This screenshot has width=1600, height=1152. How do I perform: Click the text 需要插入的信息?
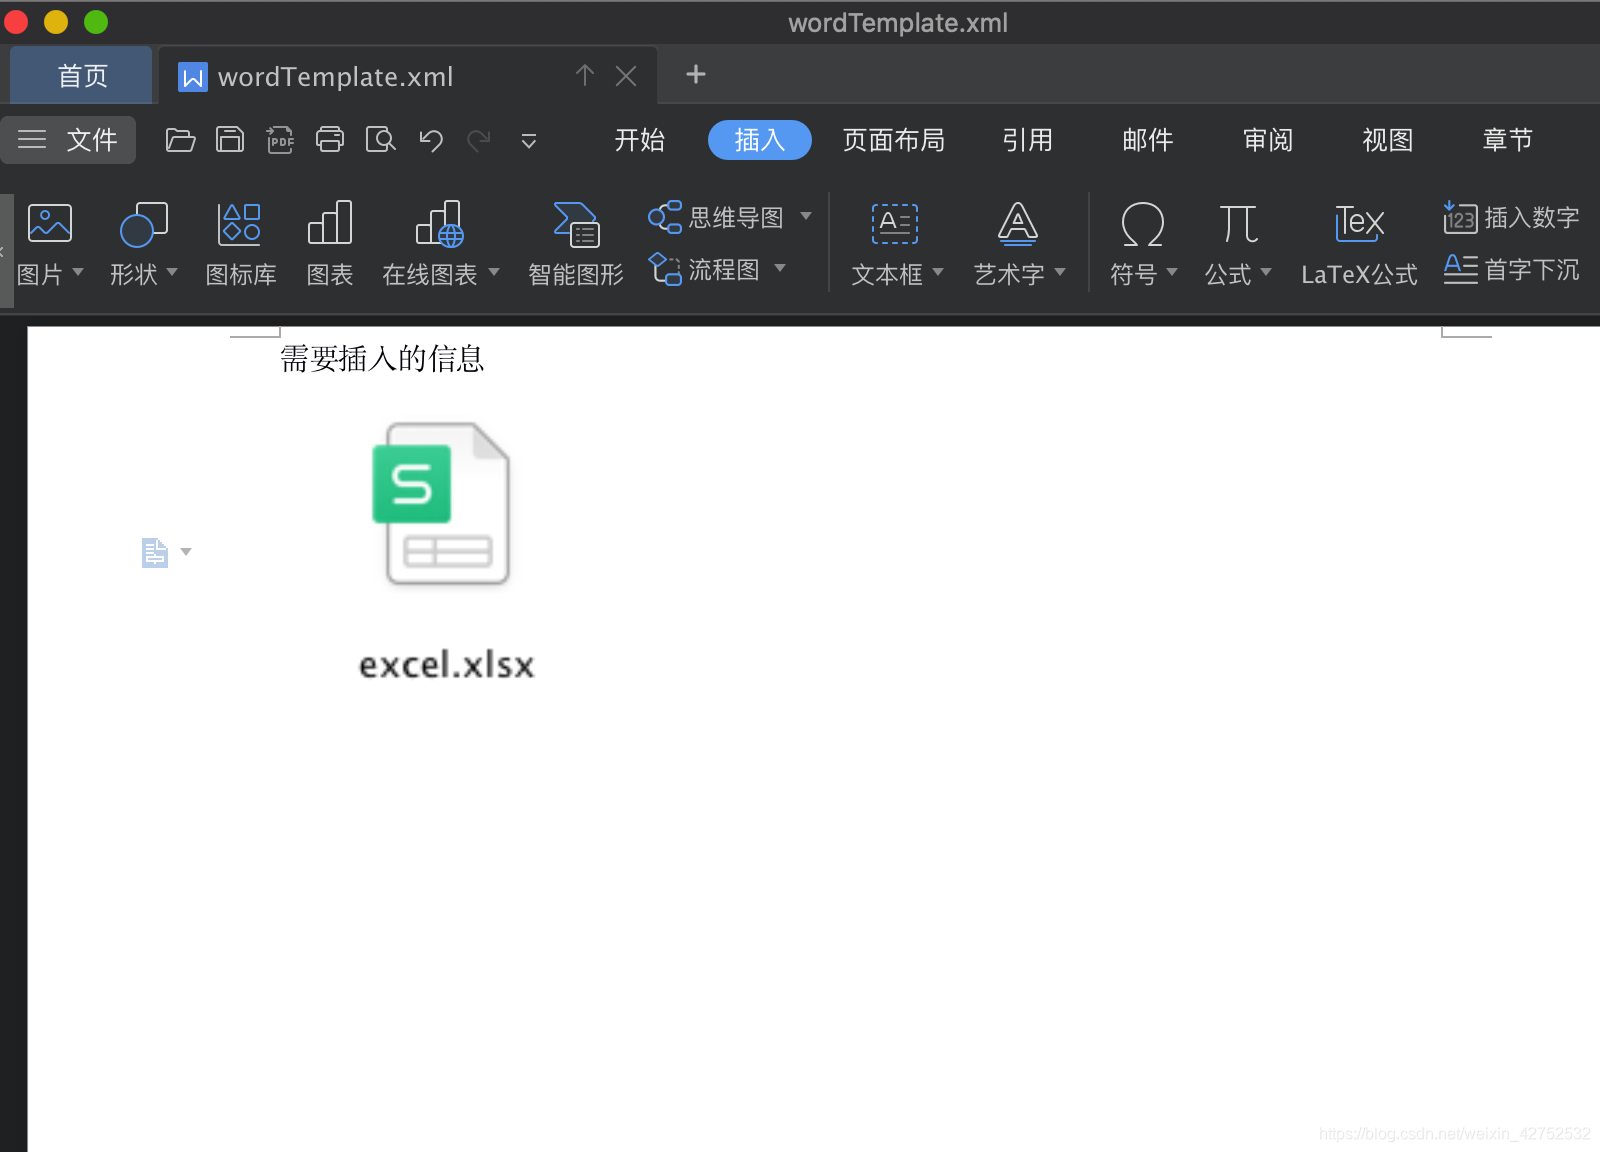point(382,359)
